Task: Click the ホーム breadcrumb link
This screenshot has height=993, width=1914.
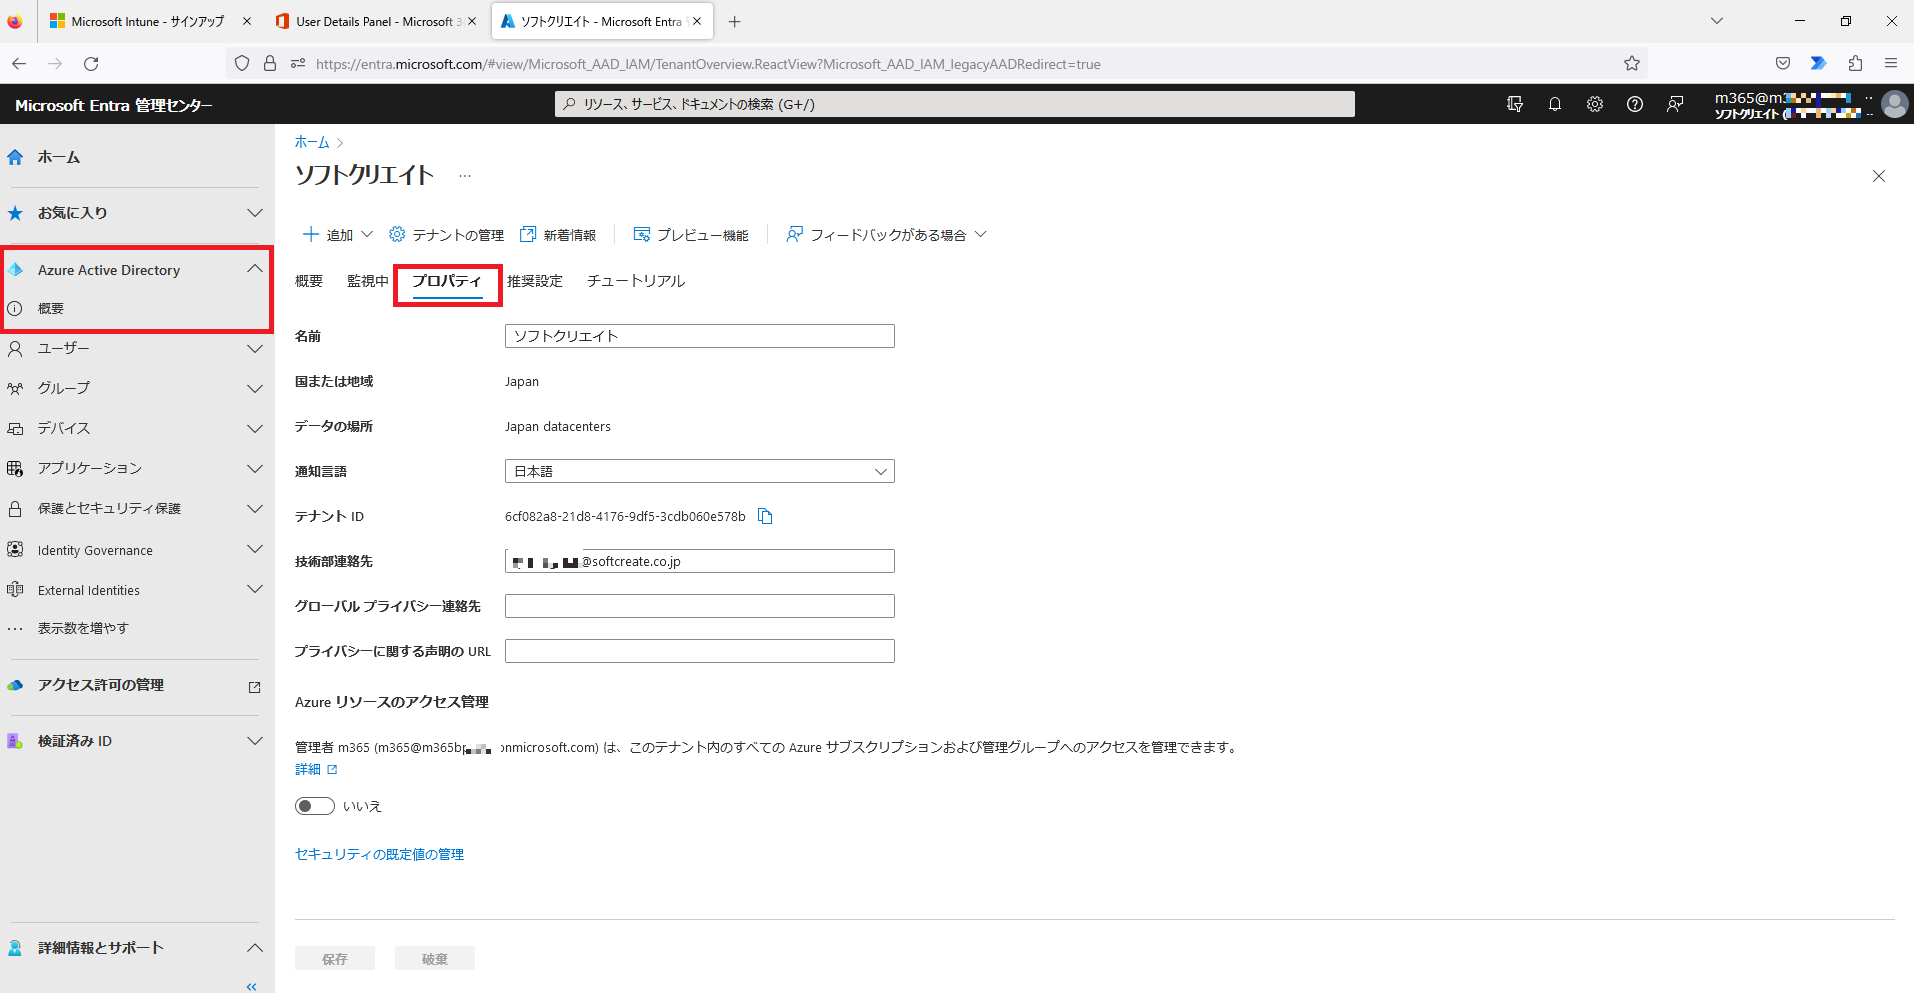Action: pos(312,142)
